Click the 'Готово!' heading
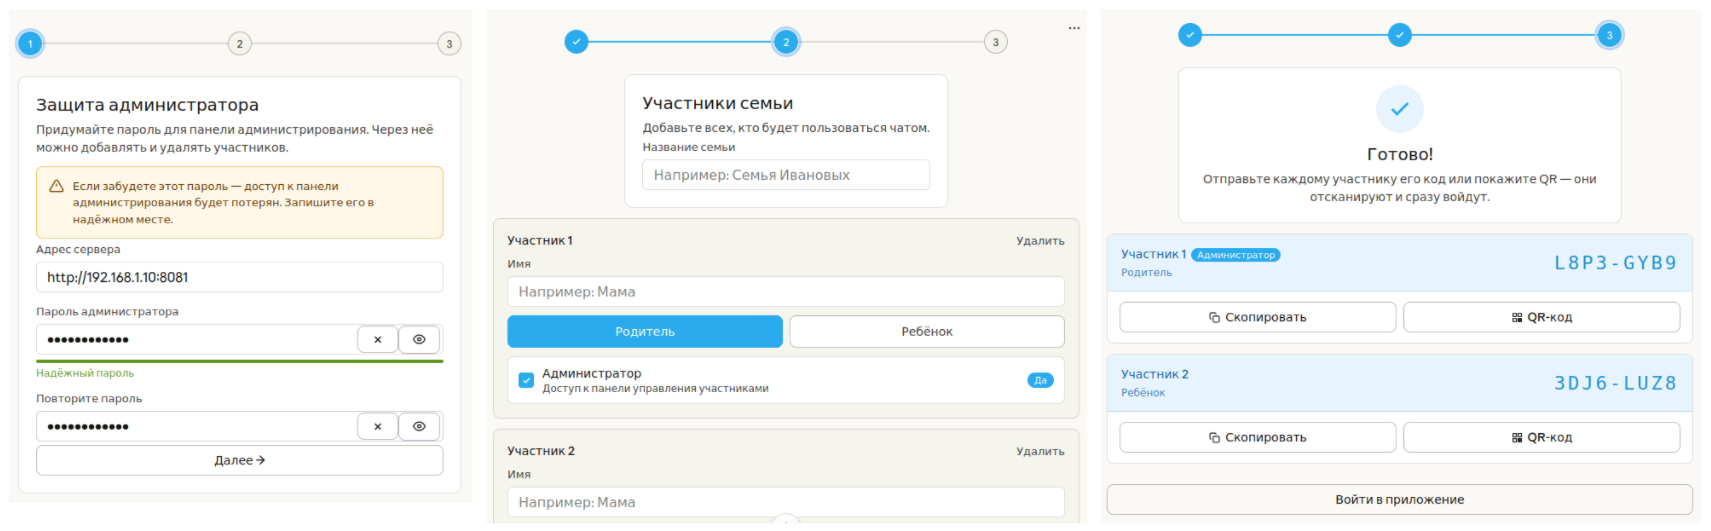This screenshot has width=1711, height=531. pyautogui.click(x=1400, y=154)
